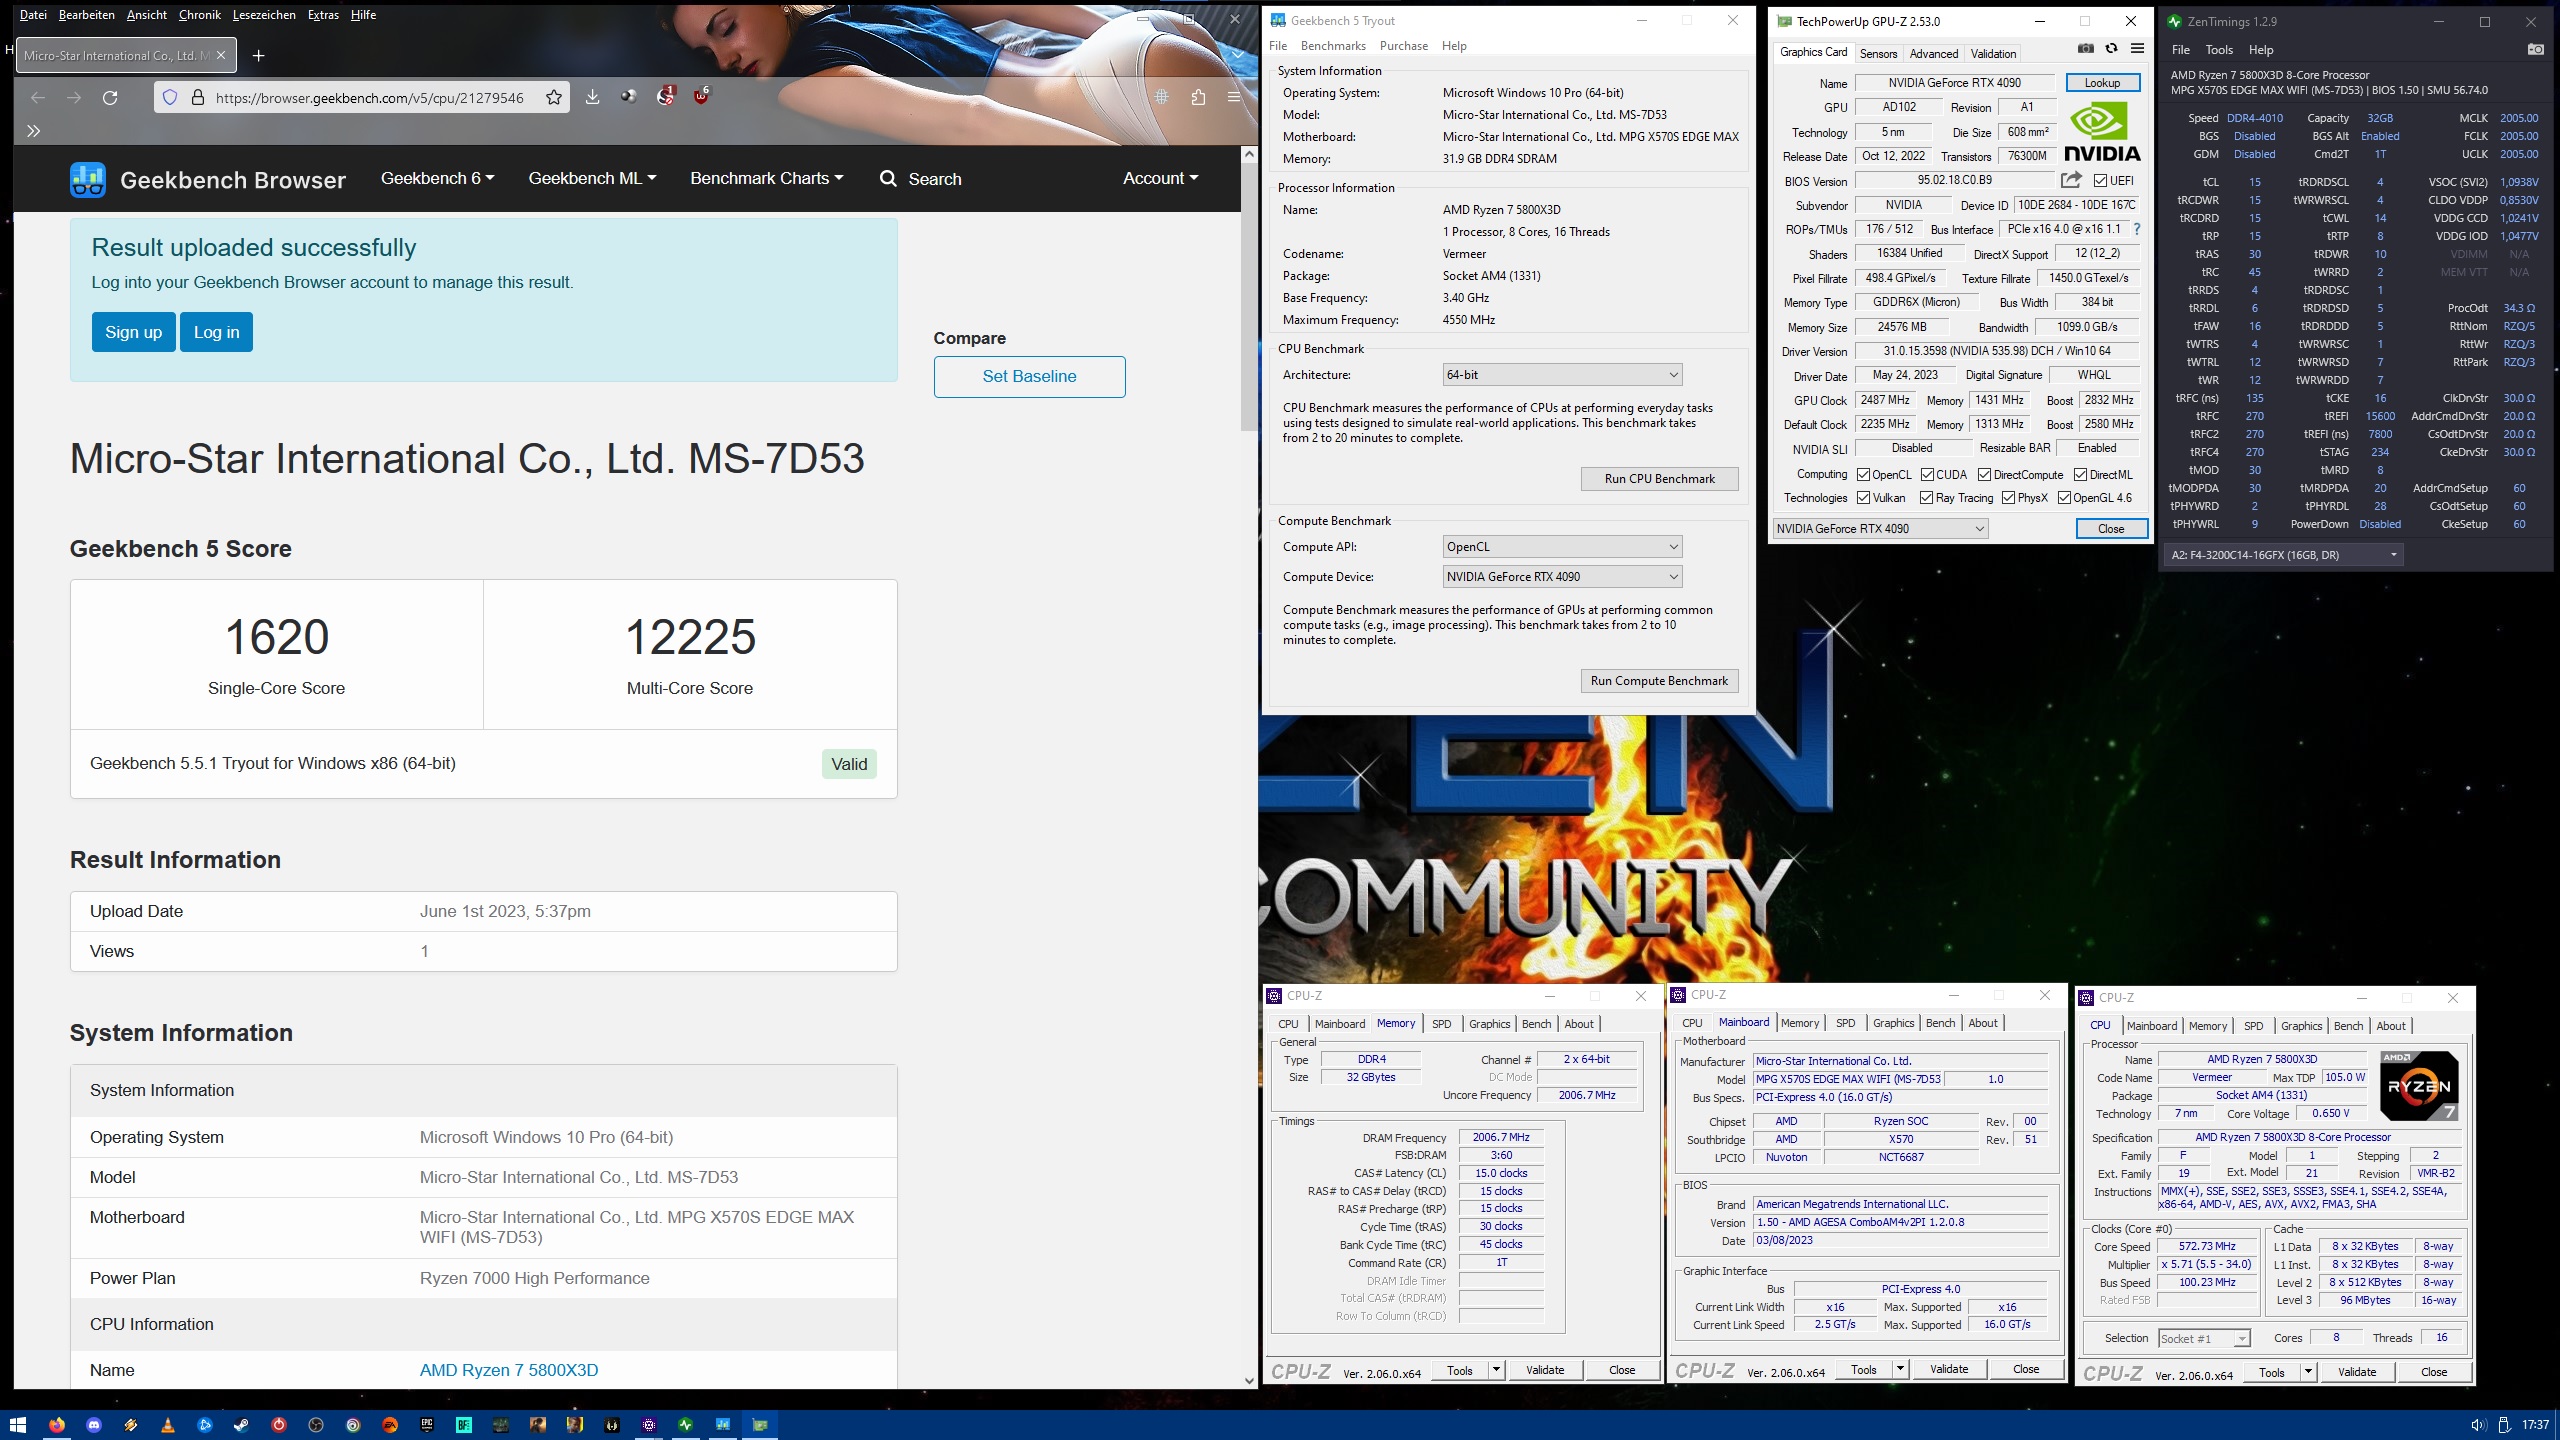This screenshot has height=1440, width=2560.
Task: Click the volume speaker icon in system tray
Action: click(2478, 1425)
